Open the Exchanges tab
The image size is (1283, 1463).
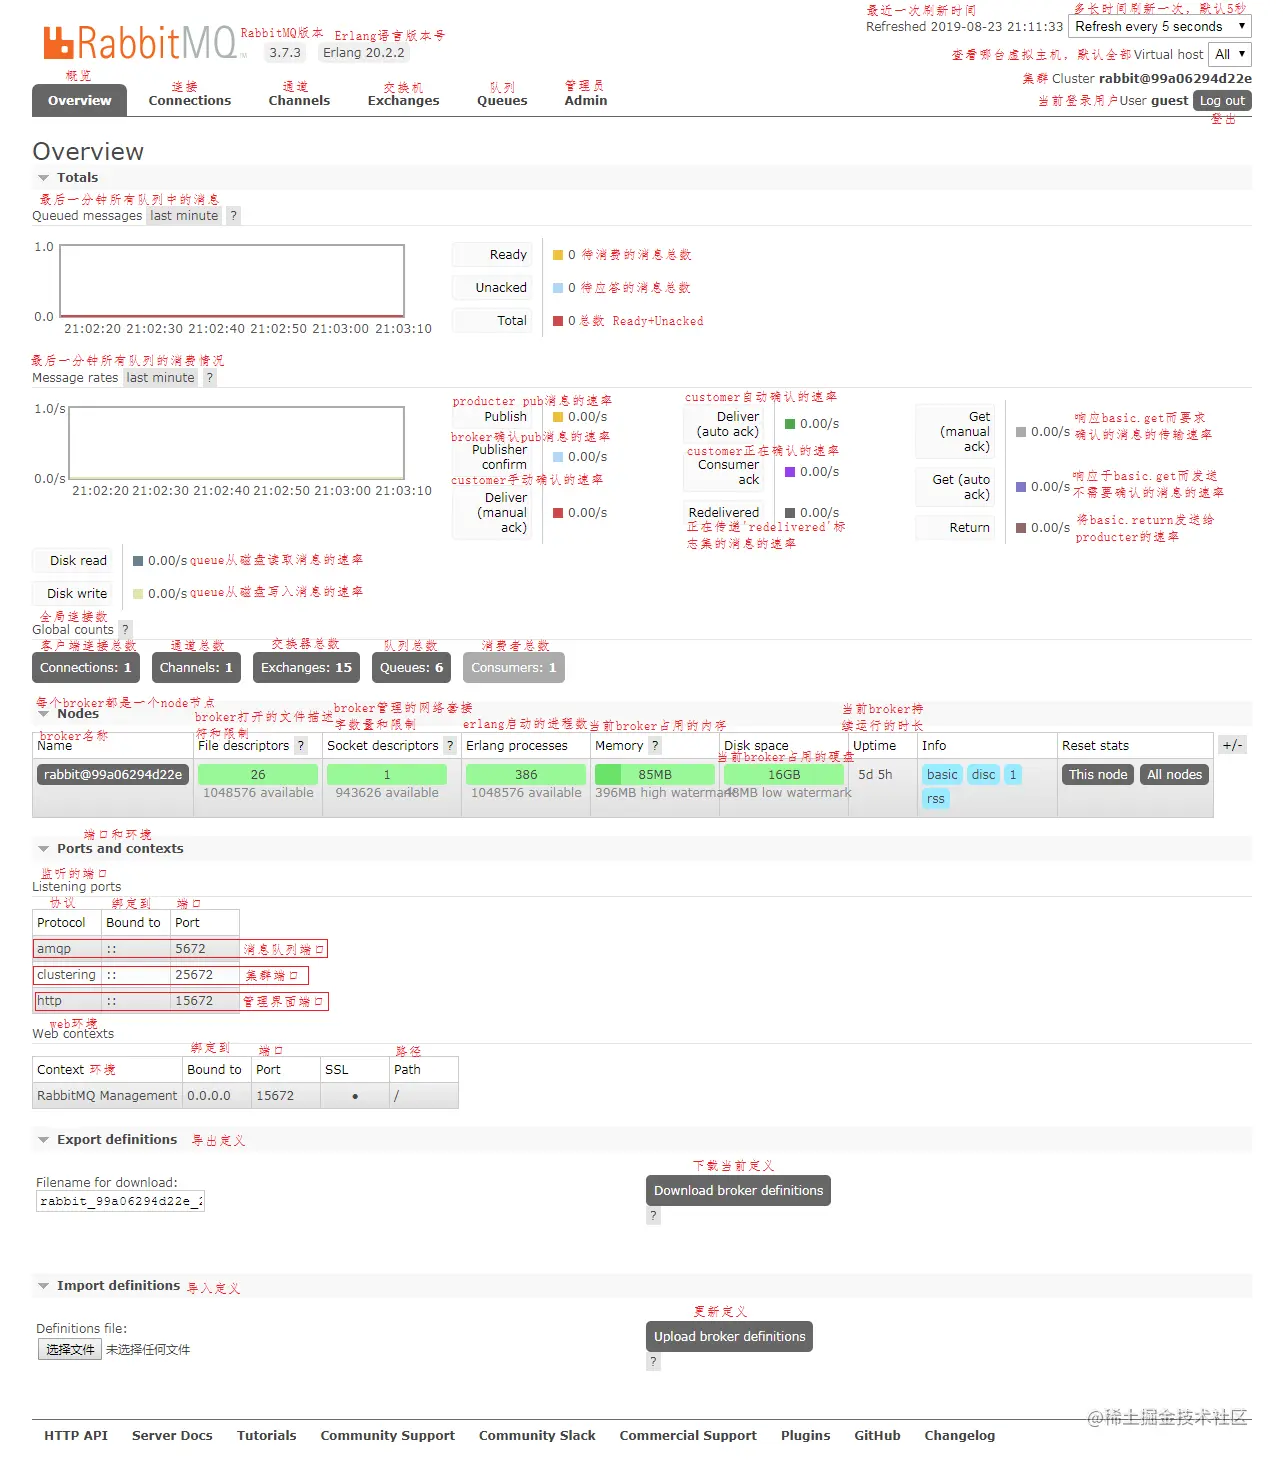(404, 101)
